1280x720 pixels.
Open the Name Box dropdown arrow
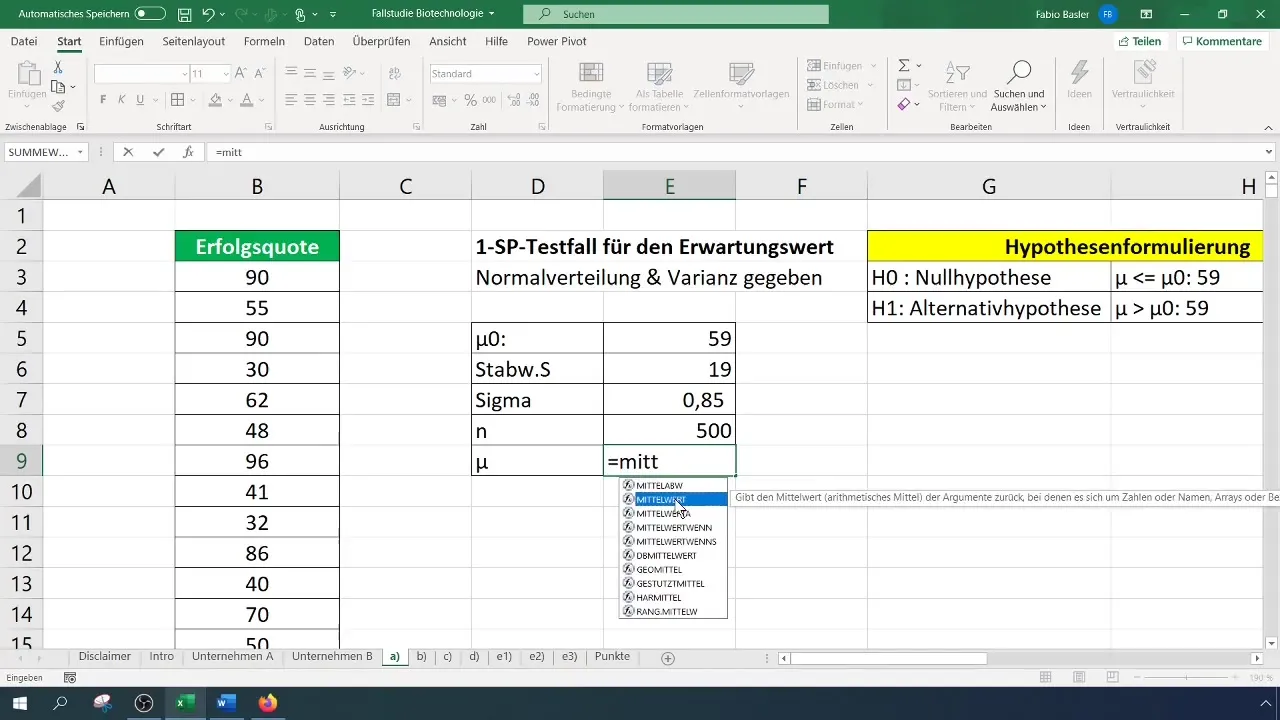[81, 153]
